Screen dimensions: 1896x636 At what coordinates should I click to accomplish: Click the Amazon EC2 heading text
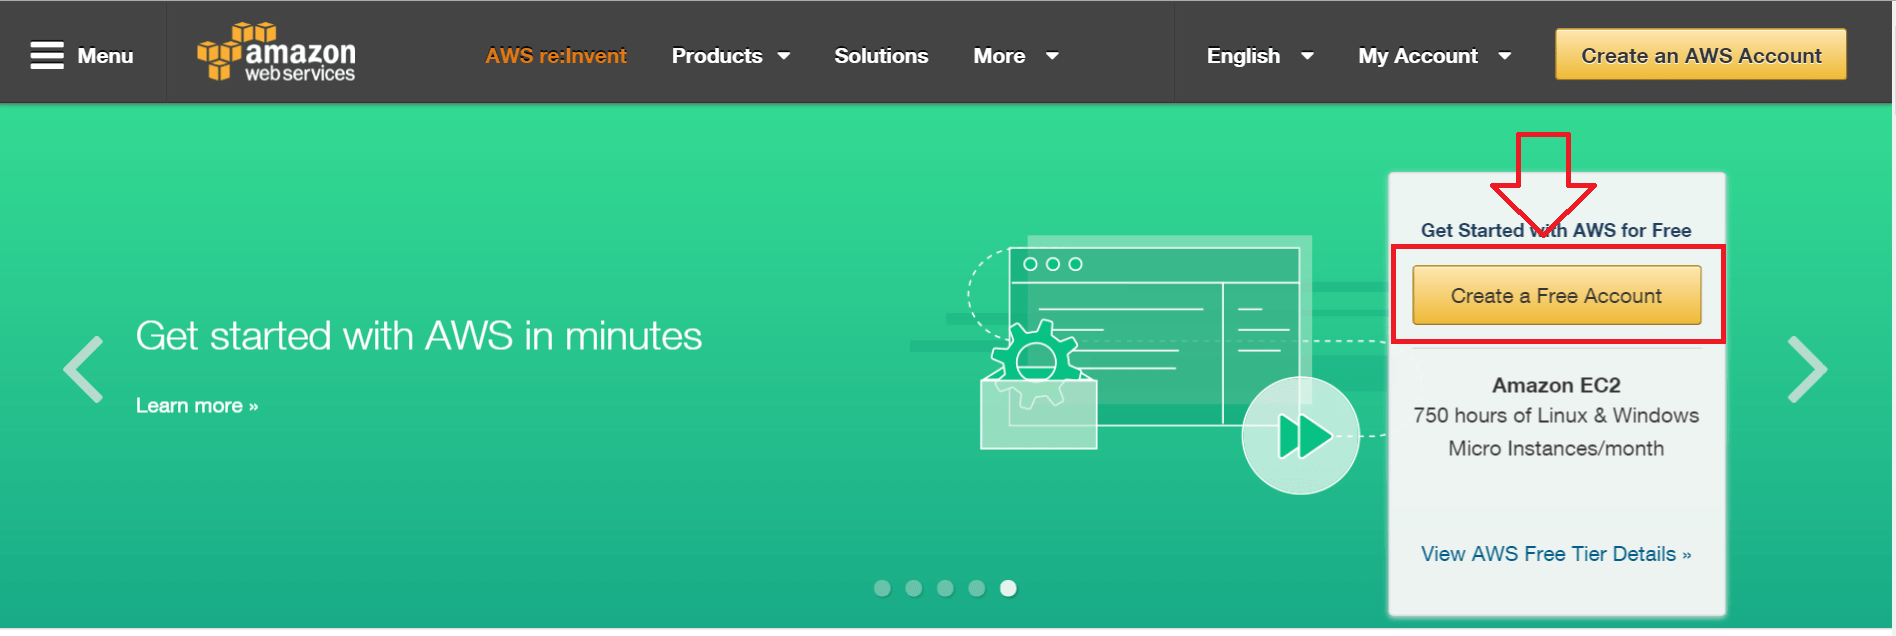1556,385
